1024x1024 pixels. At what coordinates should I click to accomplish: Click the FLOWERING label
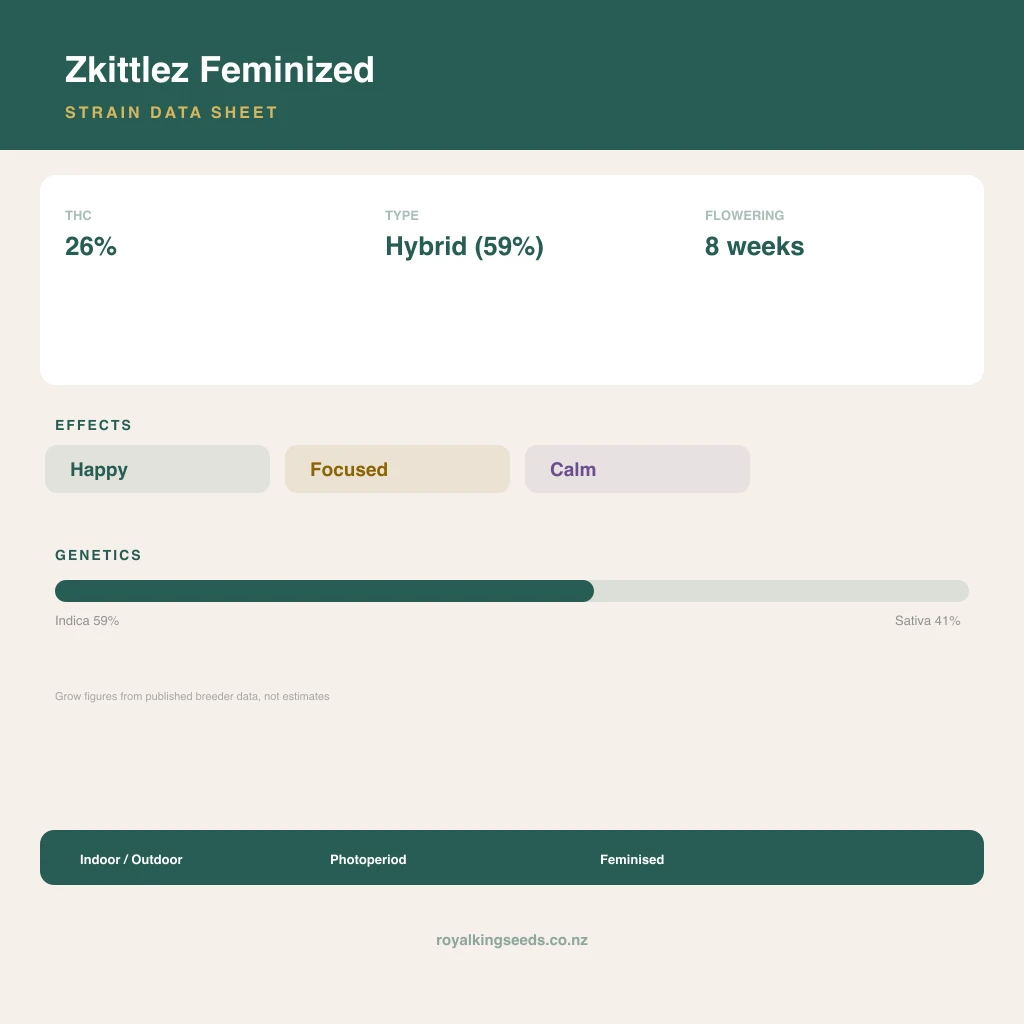pyautogui.click(x=744, y=216)
